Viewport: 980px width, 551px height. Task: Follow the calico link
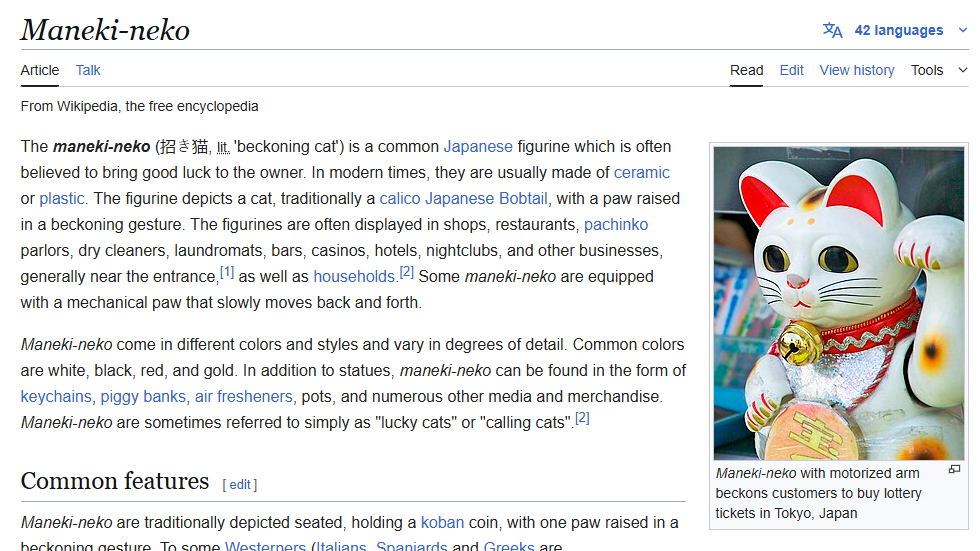coord(399,199)
